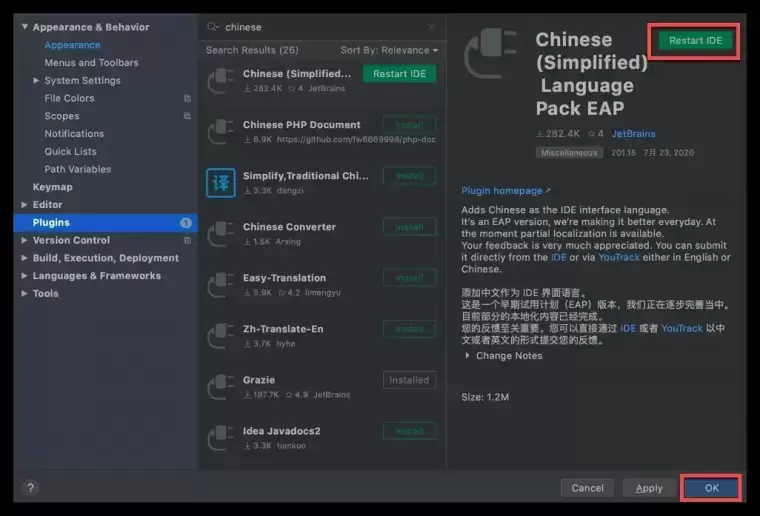
Task: Install the Zh-Translate-En plugin
Action: pyautogui.click(x=409, y=329)
